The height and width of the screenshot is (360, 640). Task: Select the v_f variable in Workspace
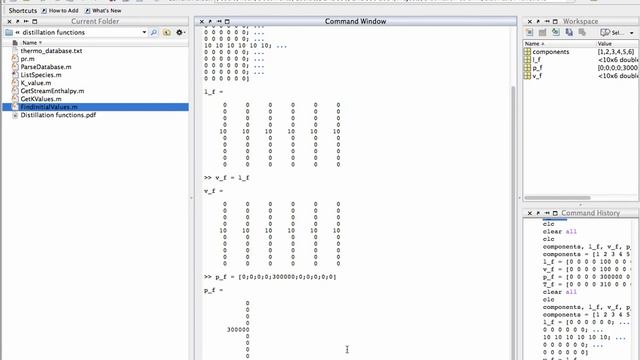pyautogui.click(x=538, y=76)
